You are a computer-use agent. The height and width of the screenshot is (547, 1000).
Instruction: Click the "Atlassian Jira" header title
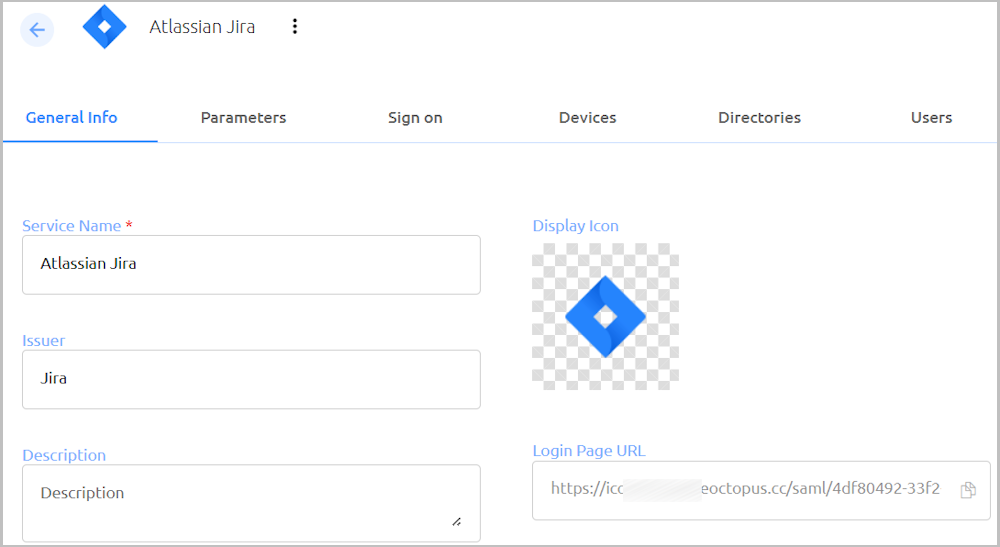202,27
